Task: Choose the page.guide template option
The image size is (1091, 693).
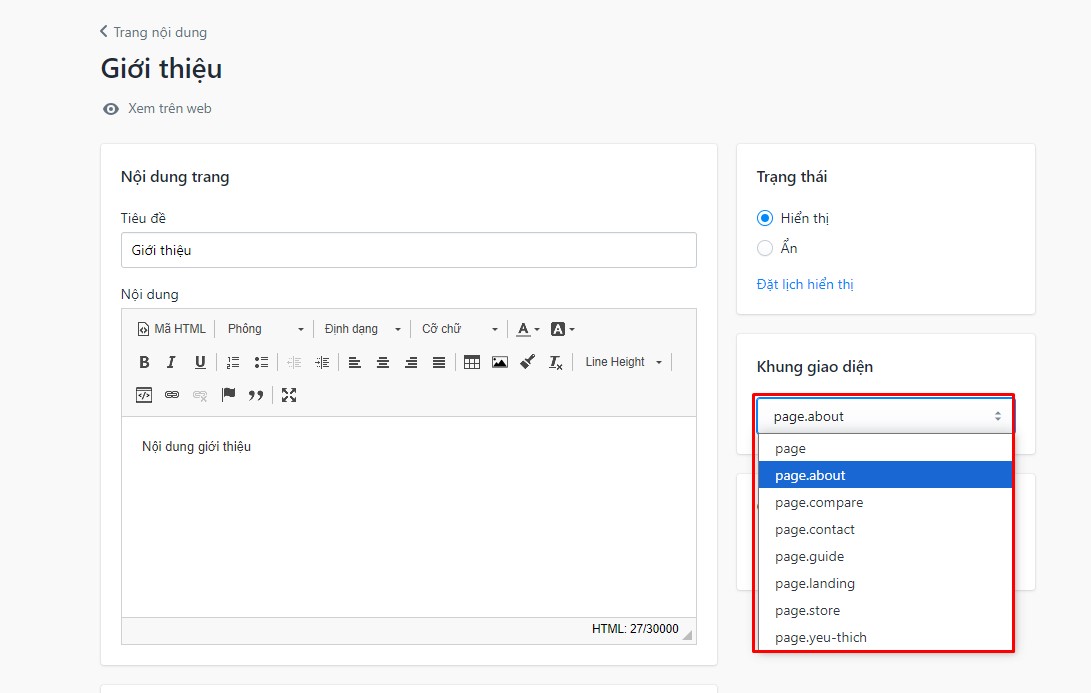Action: (x=884, y=557)
